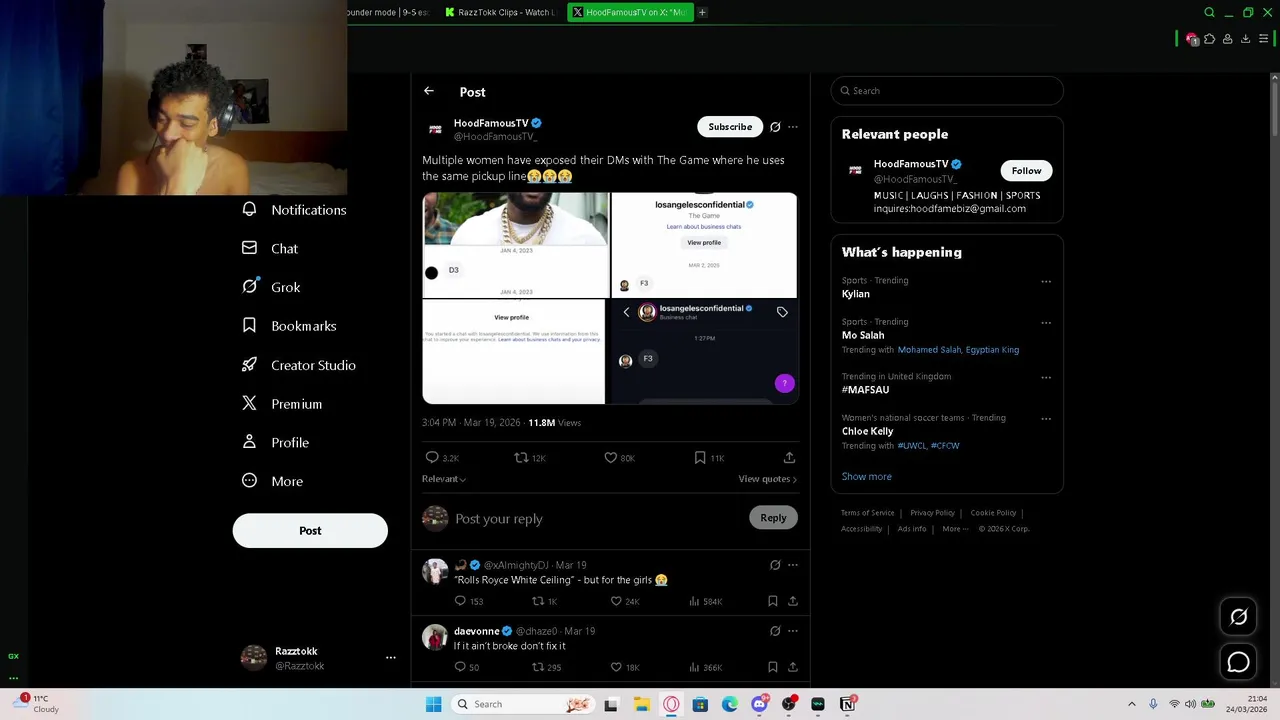Like the post with 80K likes
1280x720 pixels.
(619, 458)
